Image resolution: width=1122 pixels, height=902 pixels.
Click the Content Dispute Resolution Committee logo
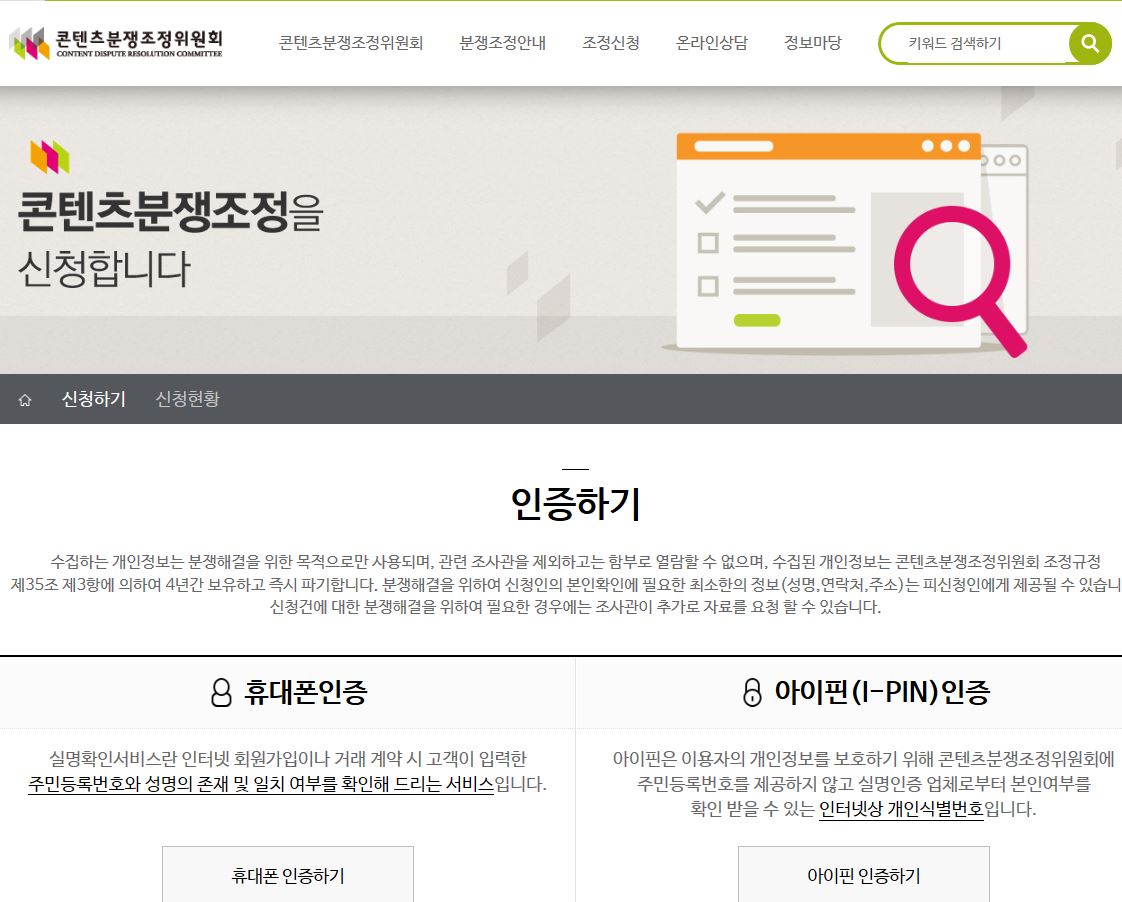pos(115,44)
